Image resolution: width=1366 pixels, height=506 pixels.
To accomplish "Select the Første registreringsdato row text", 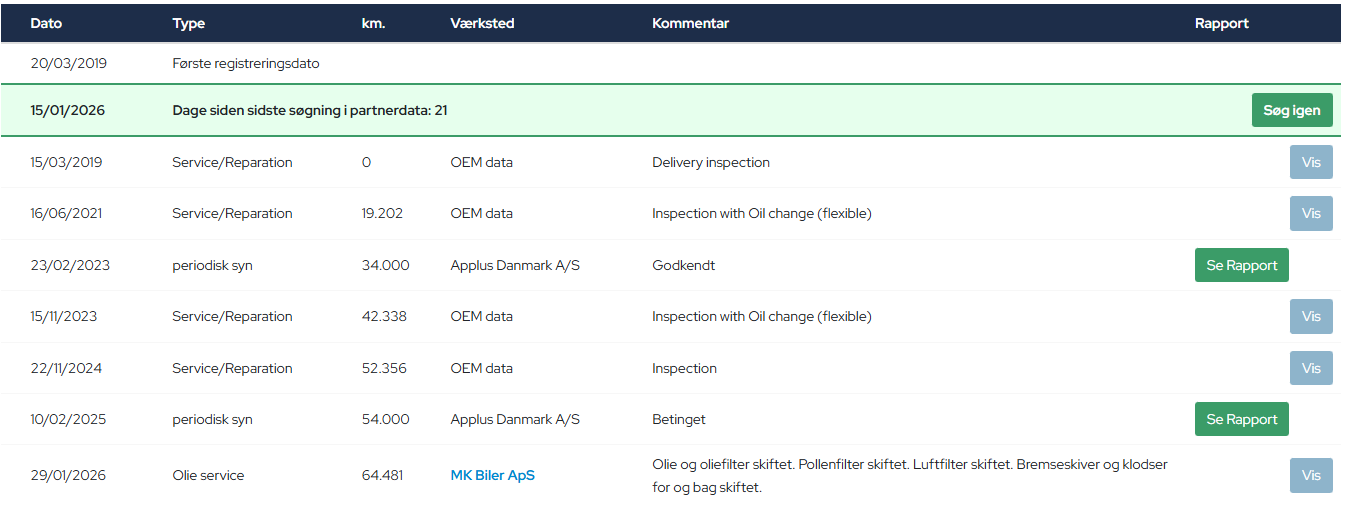I will pos(245,63).
